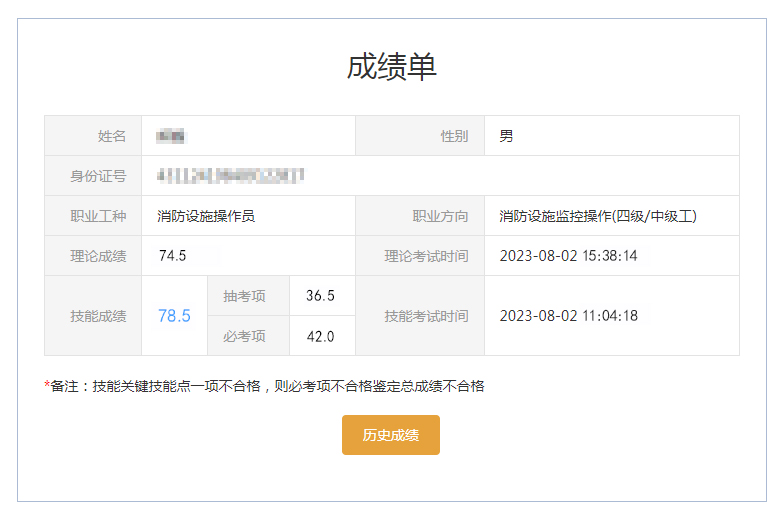Image resolution: width=772 pixels, height=508 pixels.
Task: Click the 历史成绩 button
Action: pos(390,435)
